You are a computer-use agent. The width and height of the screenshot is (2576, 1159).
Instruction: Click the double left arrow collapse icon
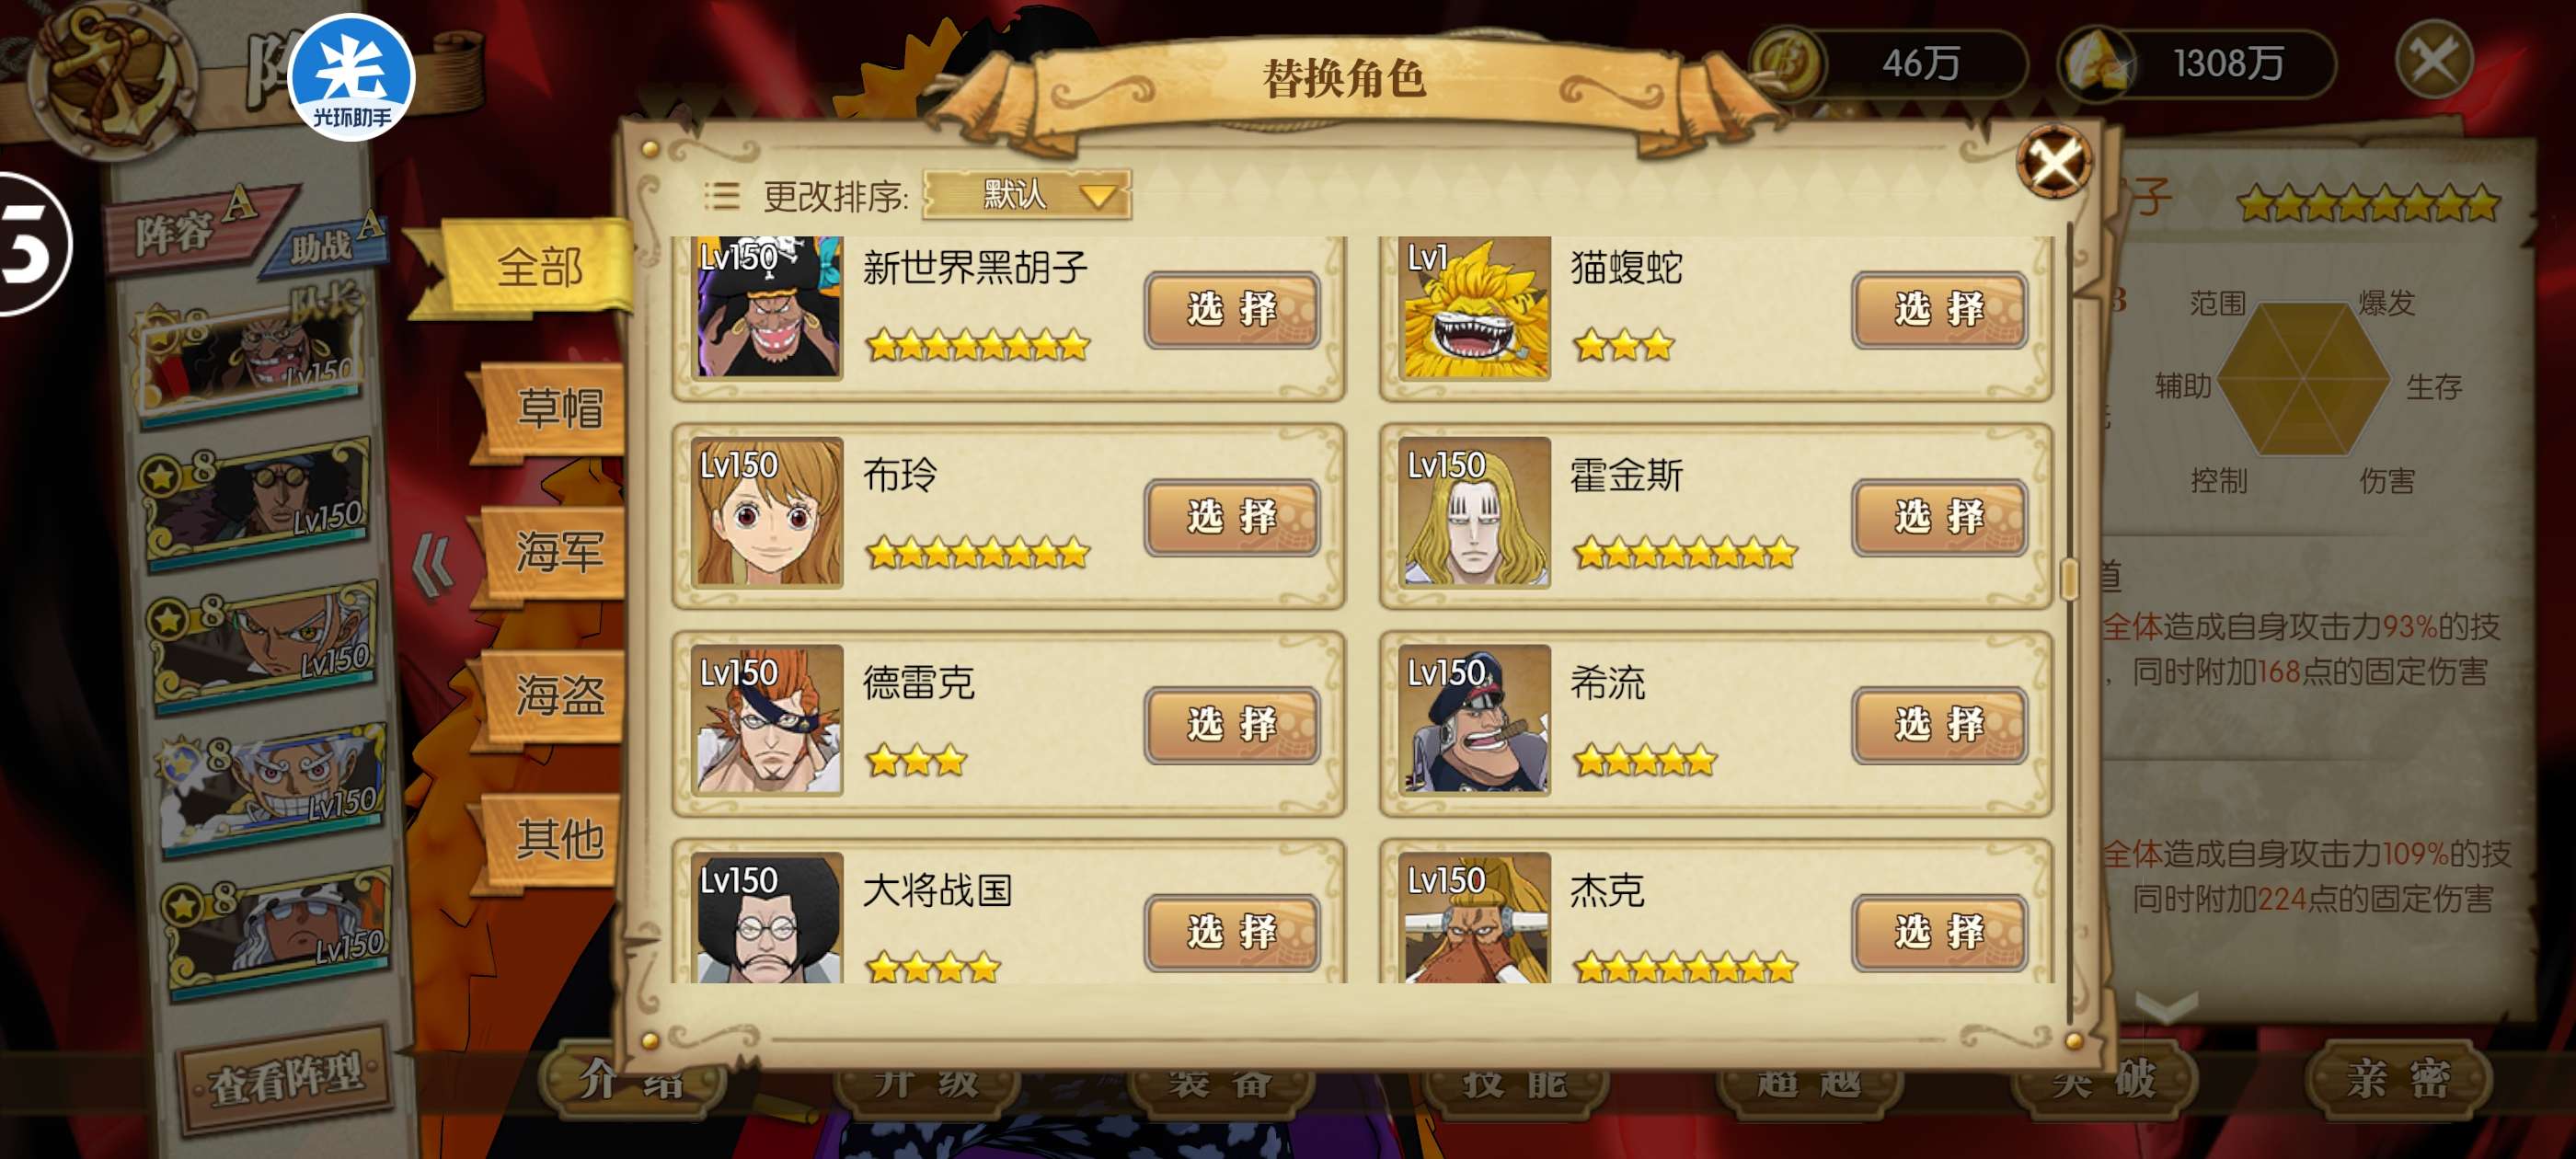pos(433,565)
